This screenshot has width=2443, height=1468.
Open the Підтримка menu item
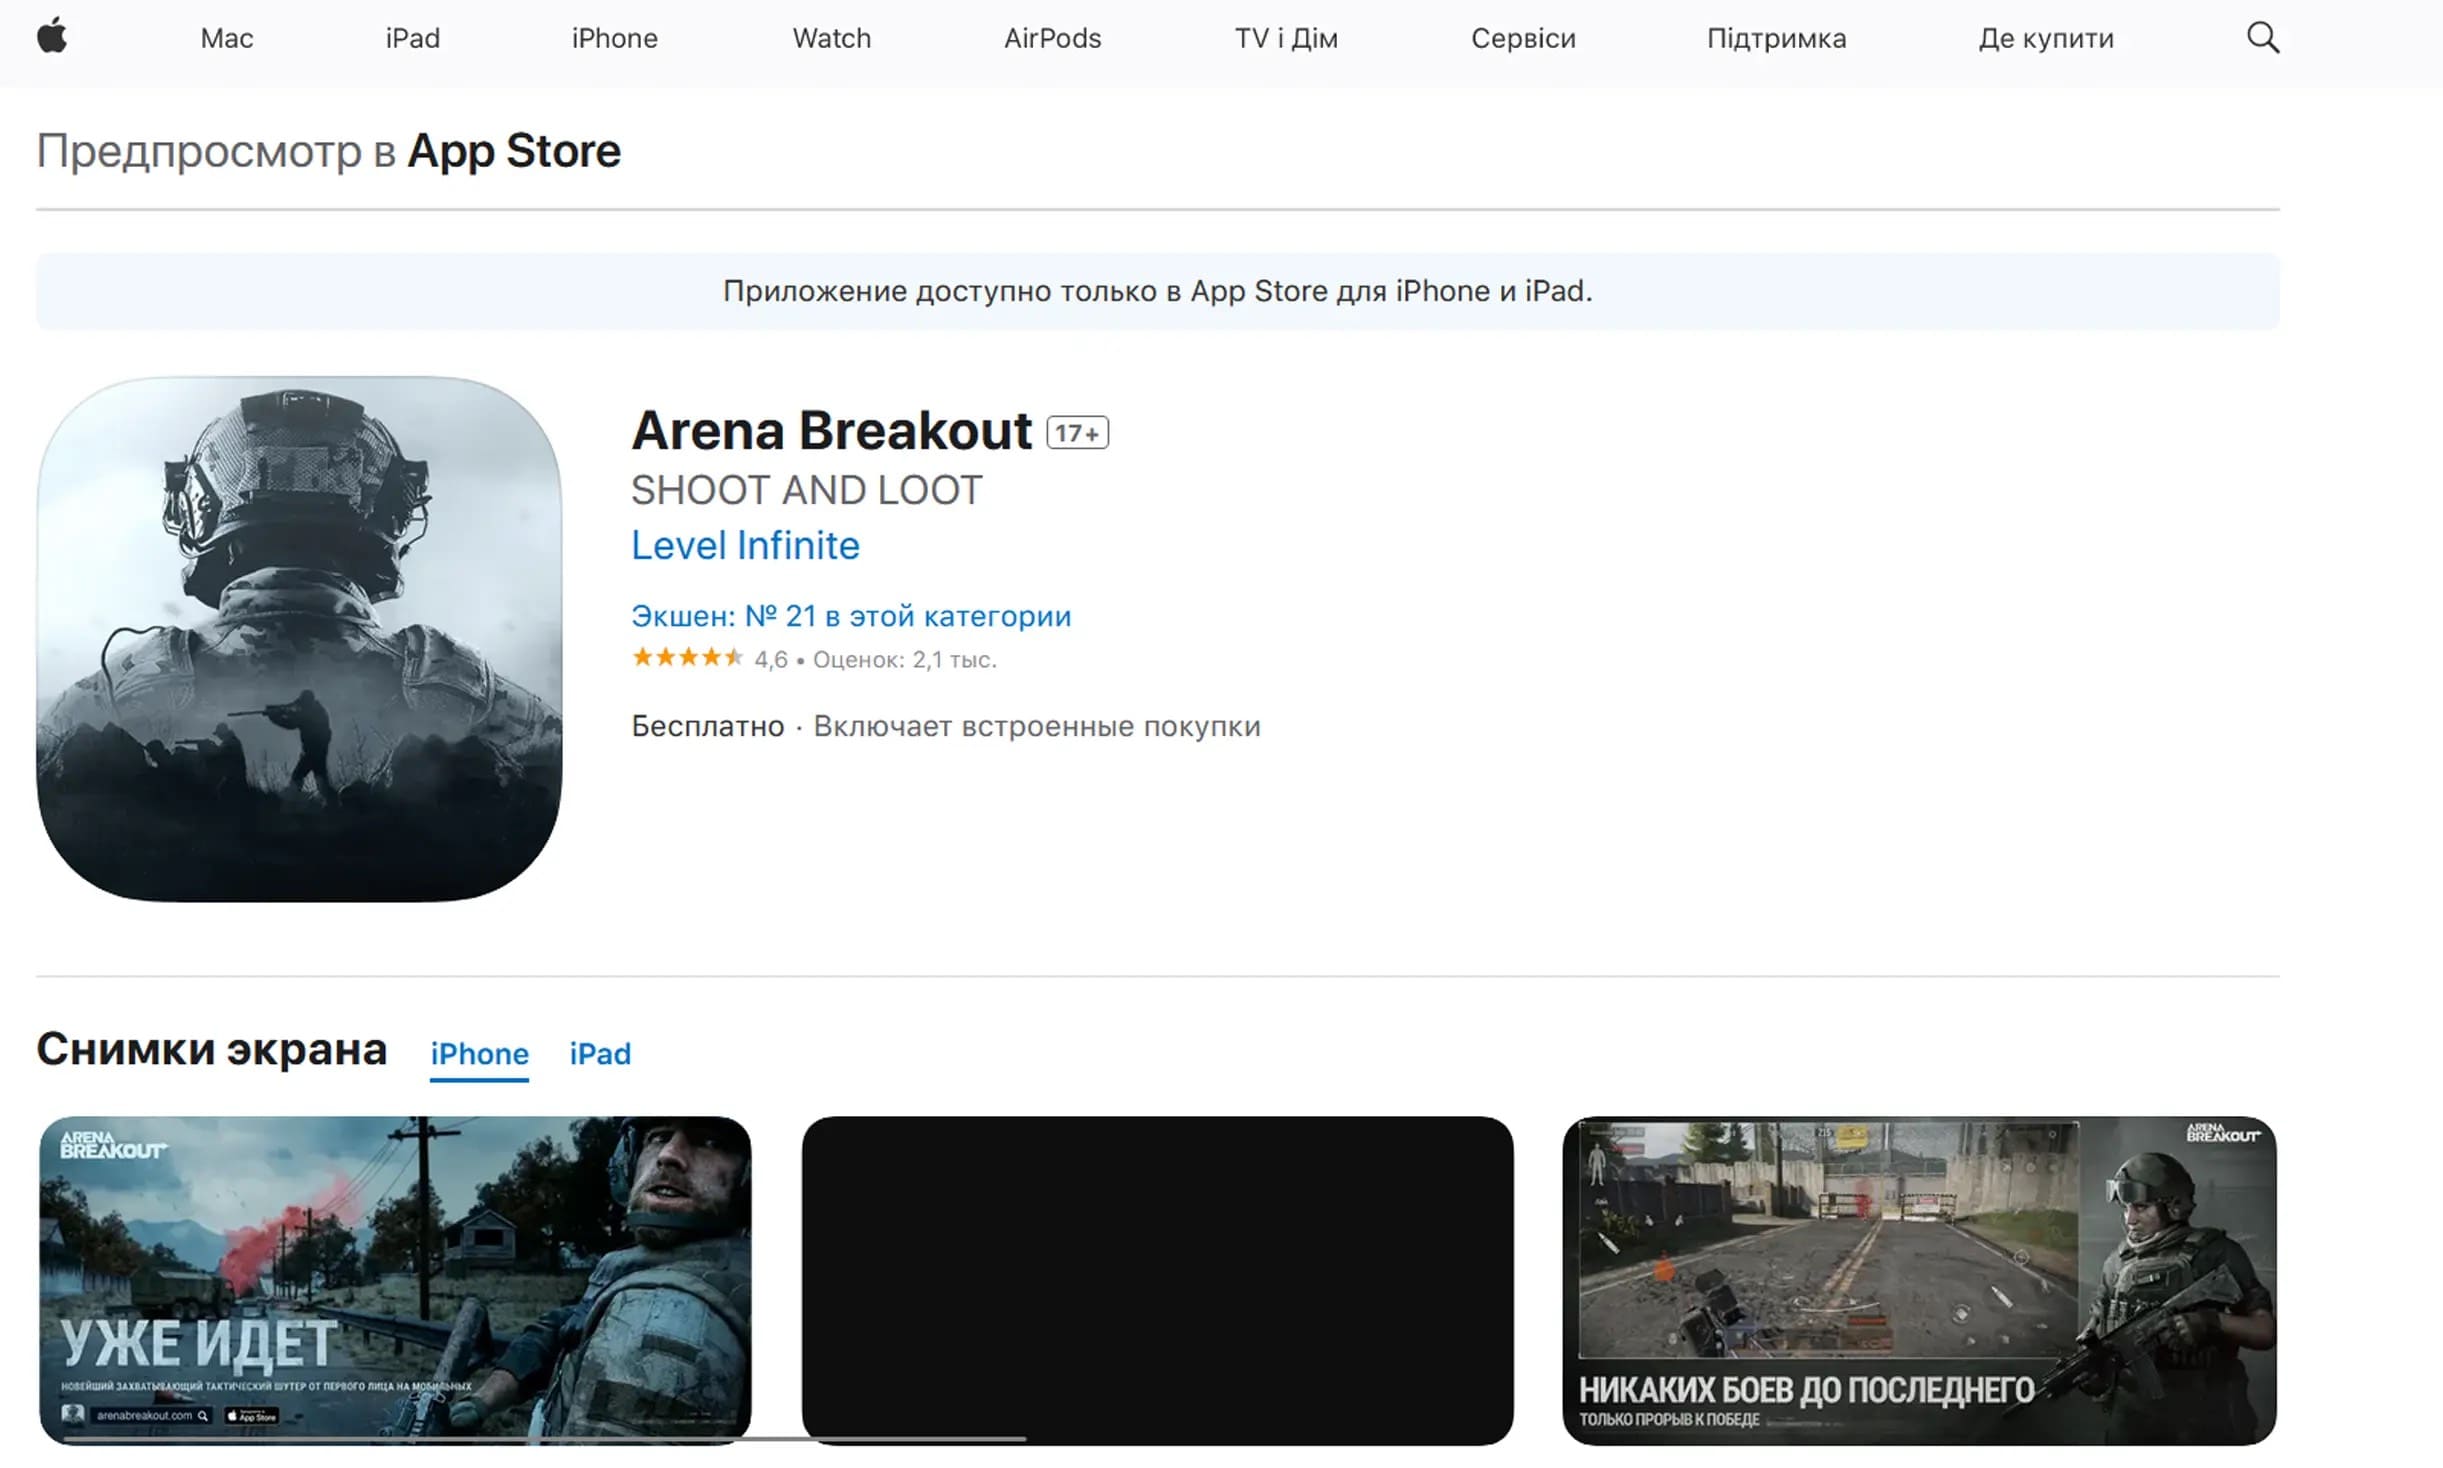point(1777,38)
